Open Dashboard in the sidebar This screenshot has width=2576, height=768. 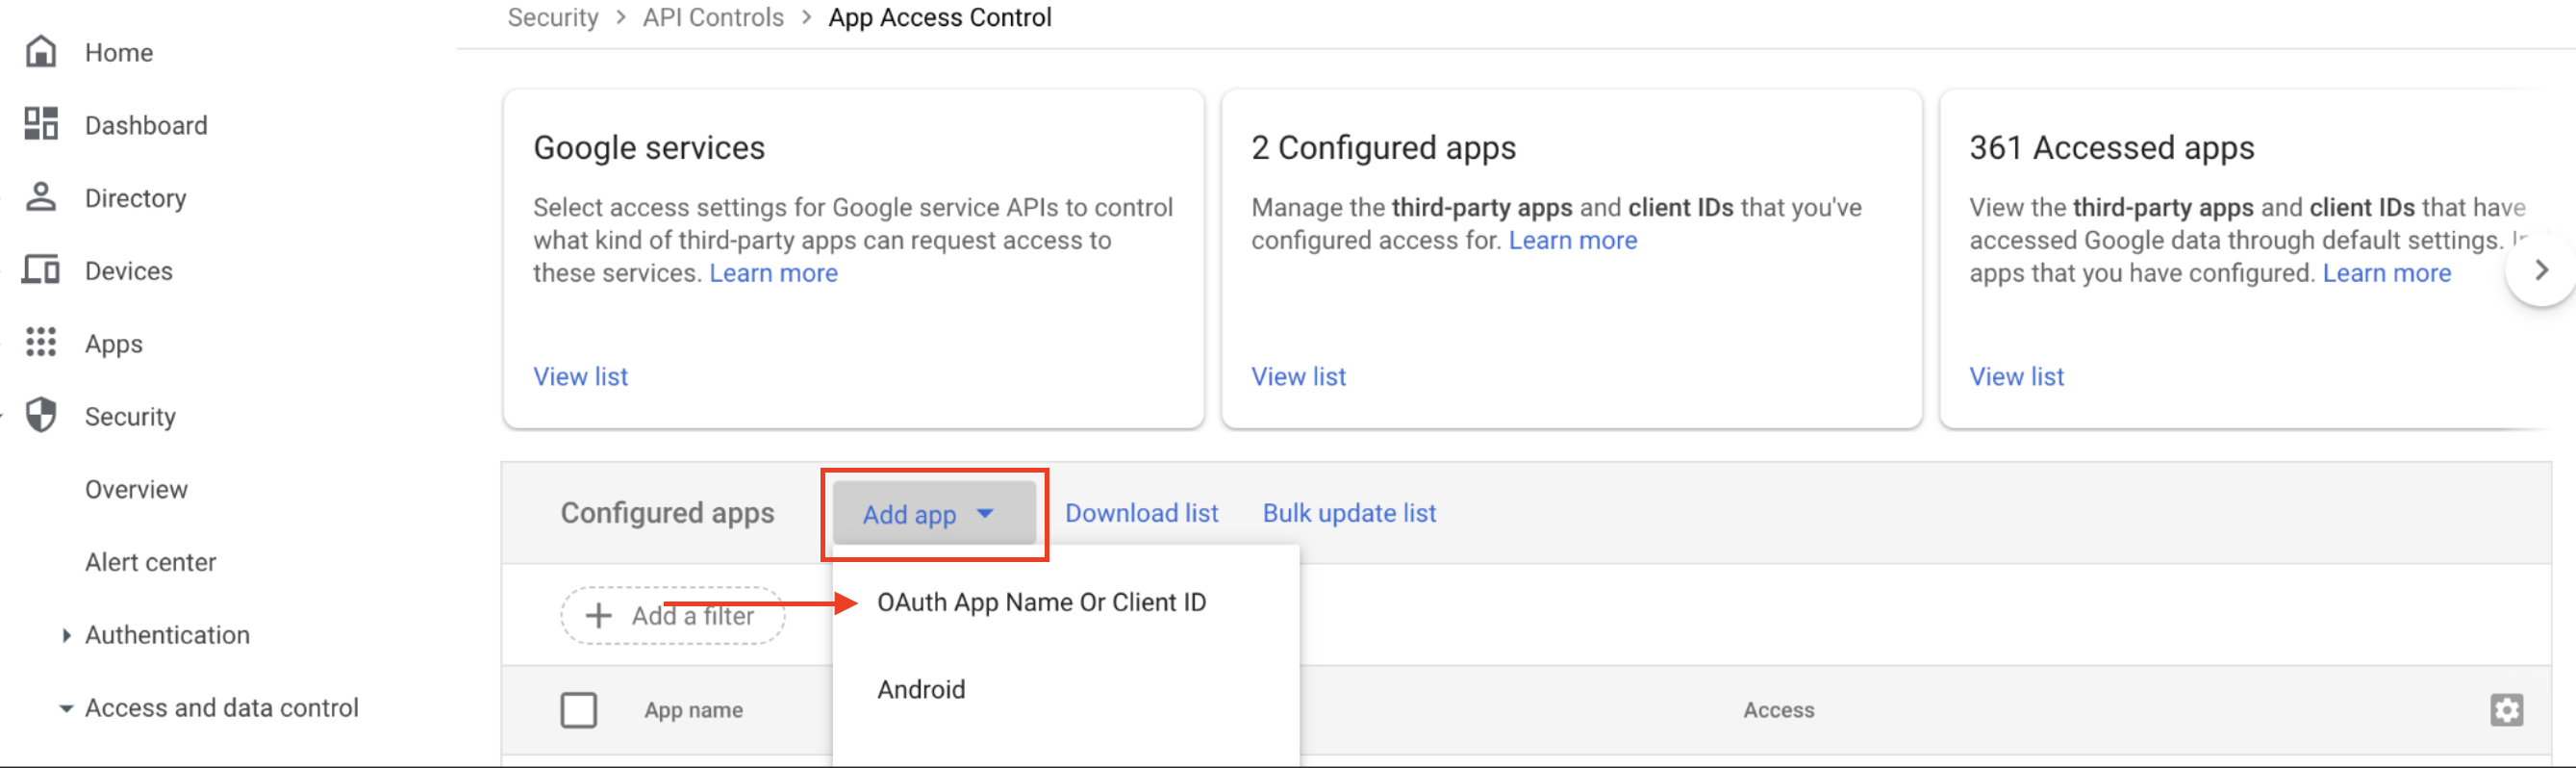pyautogui.click(x=146, y=125)
